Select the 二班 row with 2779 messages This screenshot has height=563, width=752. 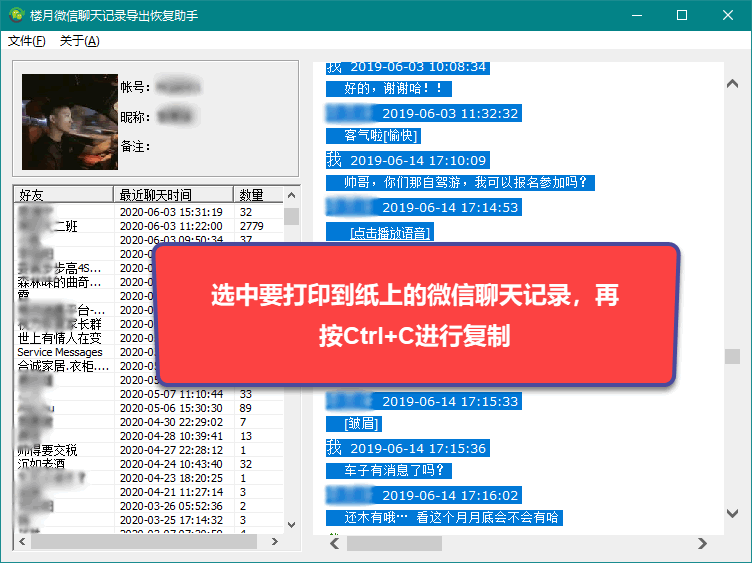coord(149,226)
